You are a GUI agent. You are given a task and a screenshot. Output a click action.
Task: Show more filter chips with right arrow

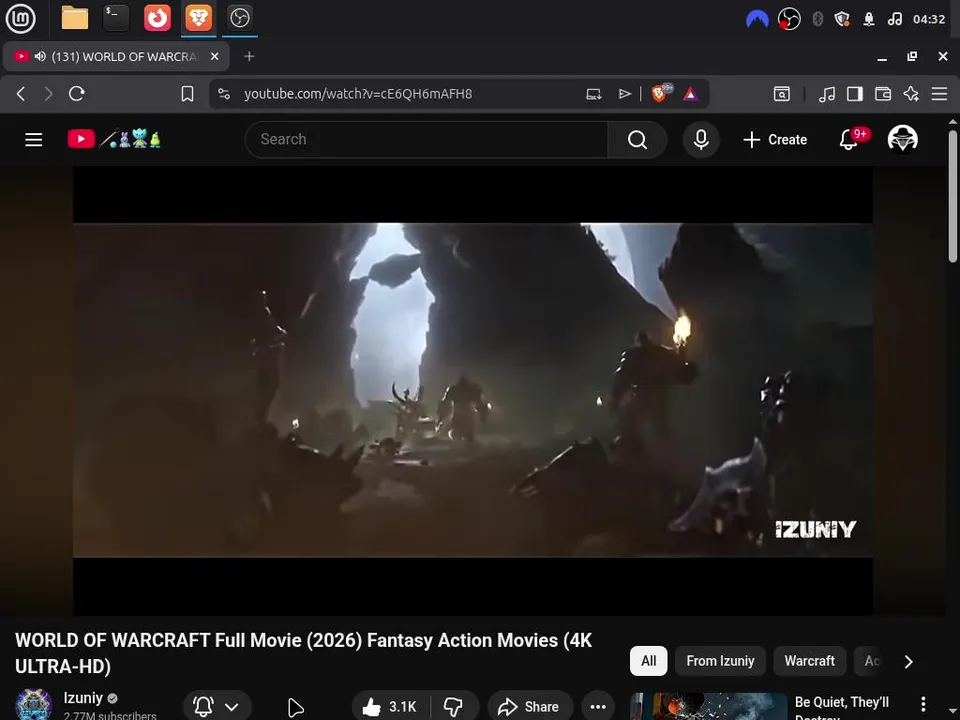pos(909,661)
